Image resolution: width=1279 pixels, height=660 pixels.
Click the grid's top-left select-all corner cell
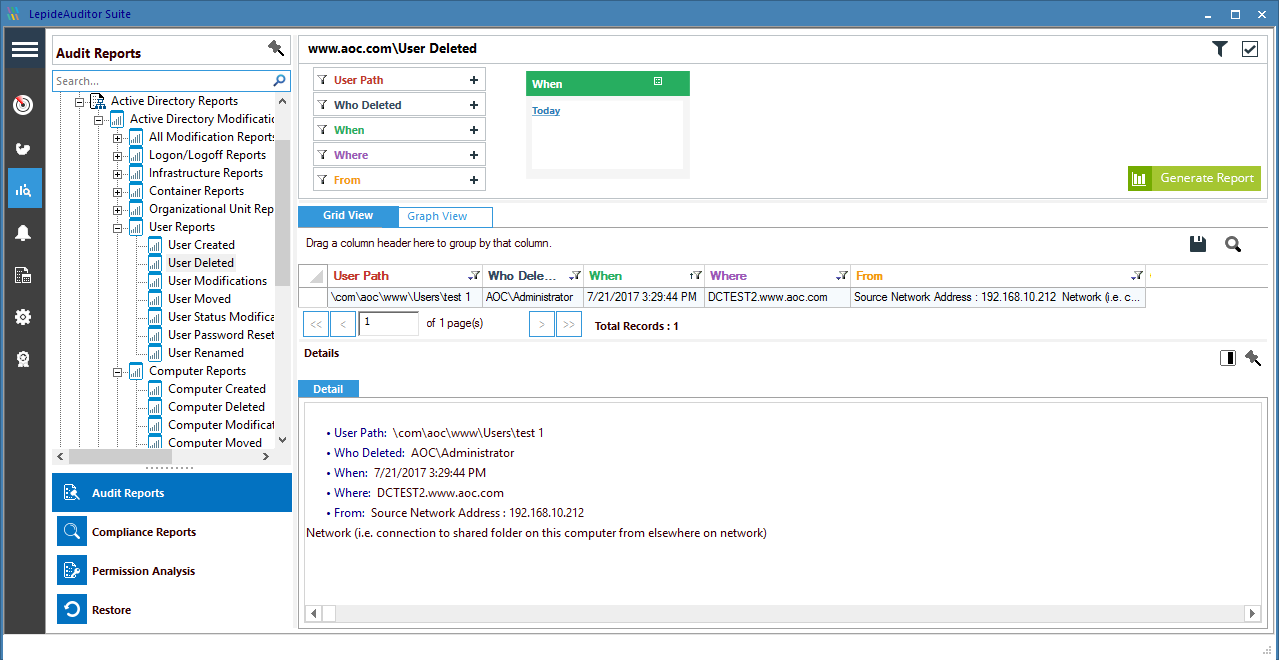click(313, 276)
